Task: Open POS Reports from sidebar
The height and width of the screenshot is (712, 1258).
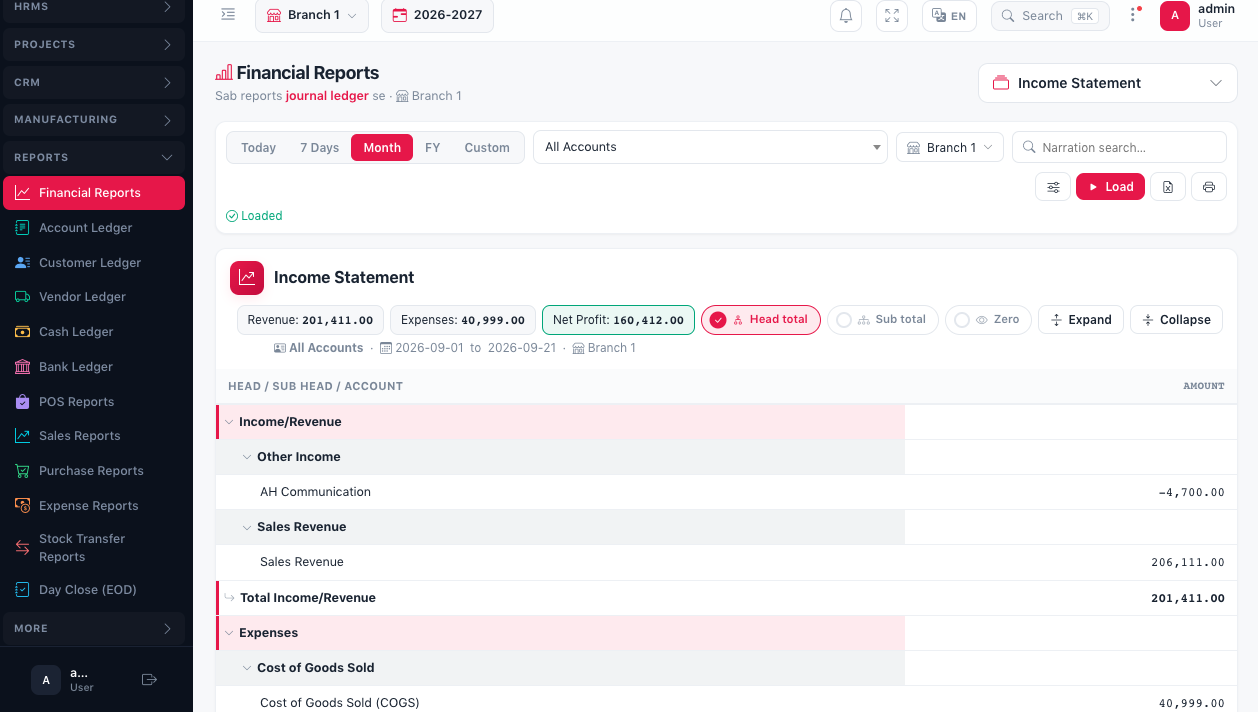Action: tap(94, 402)
